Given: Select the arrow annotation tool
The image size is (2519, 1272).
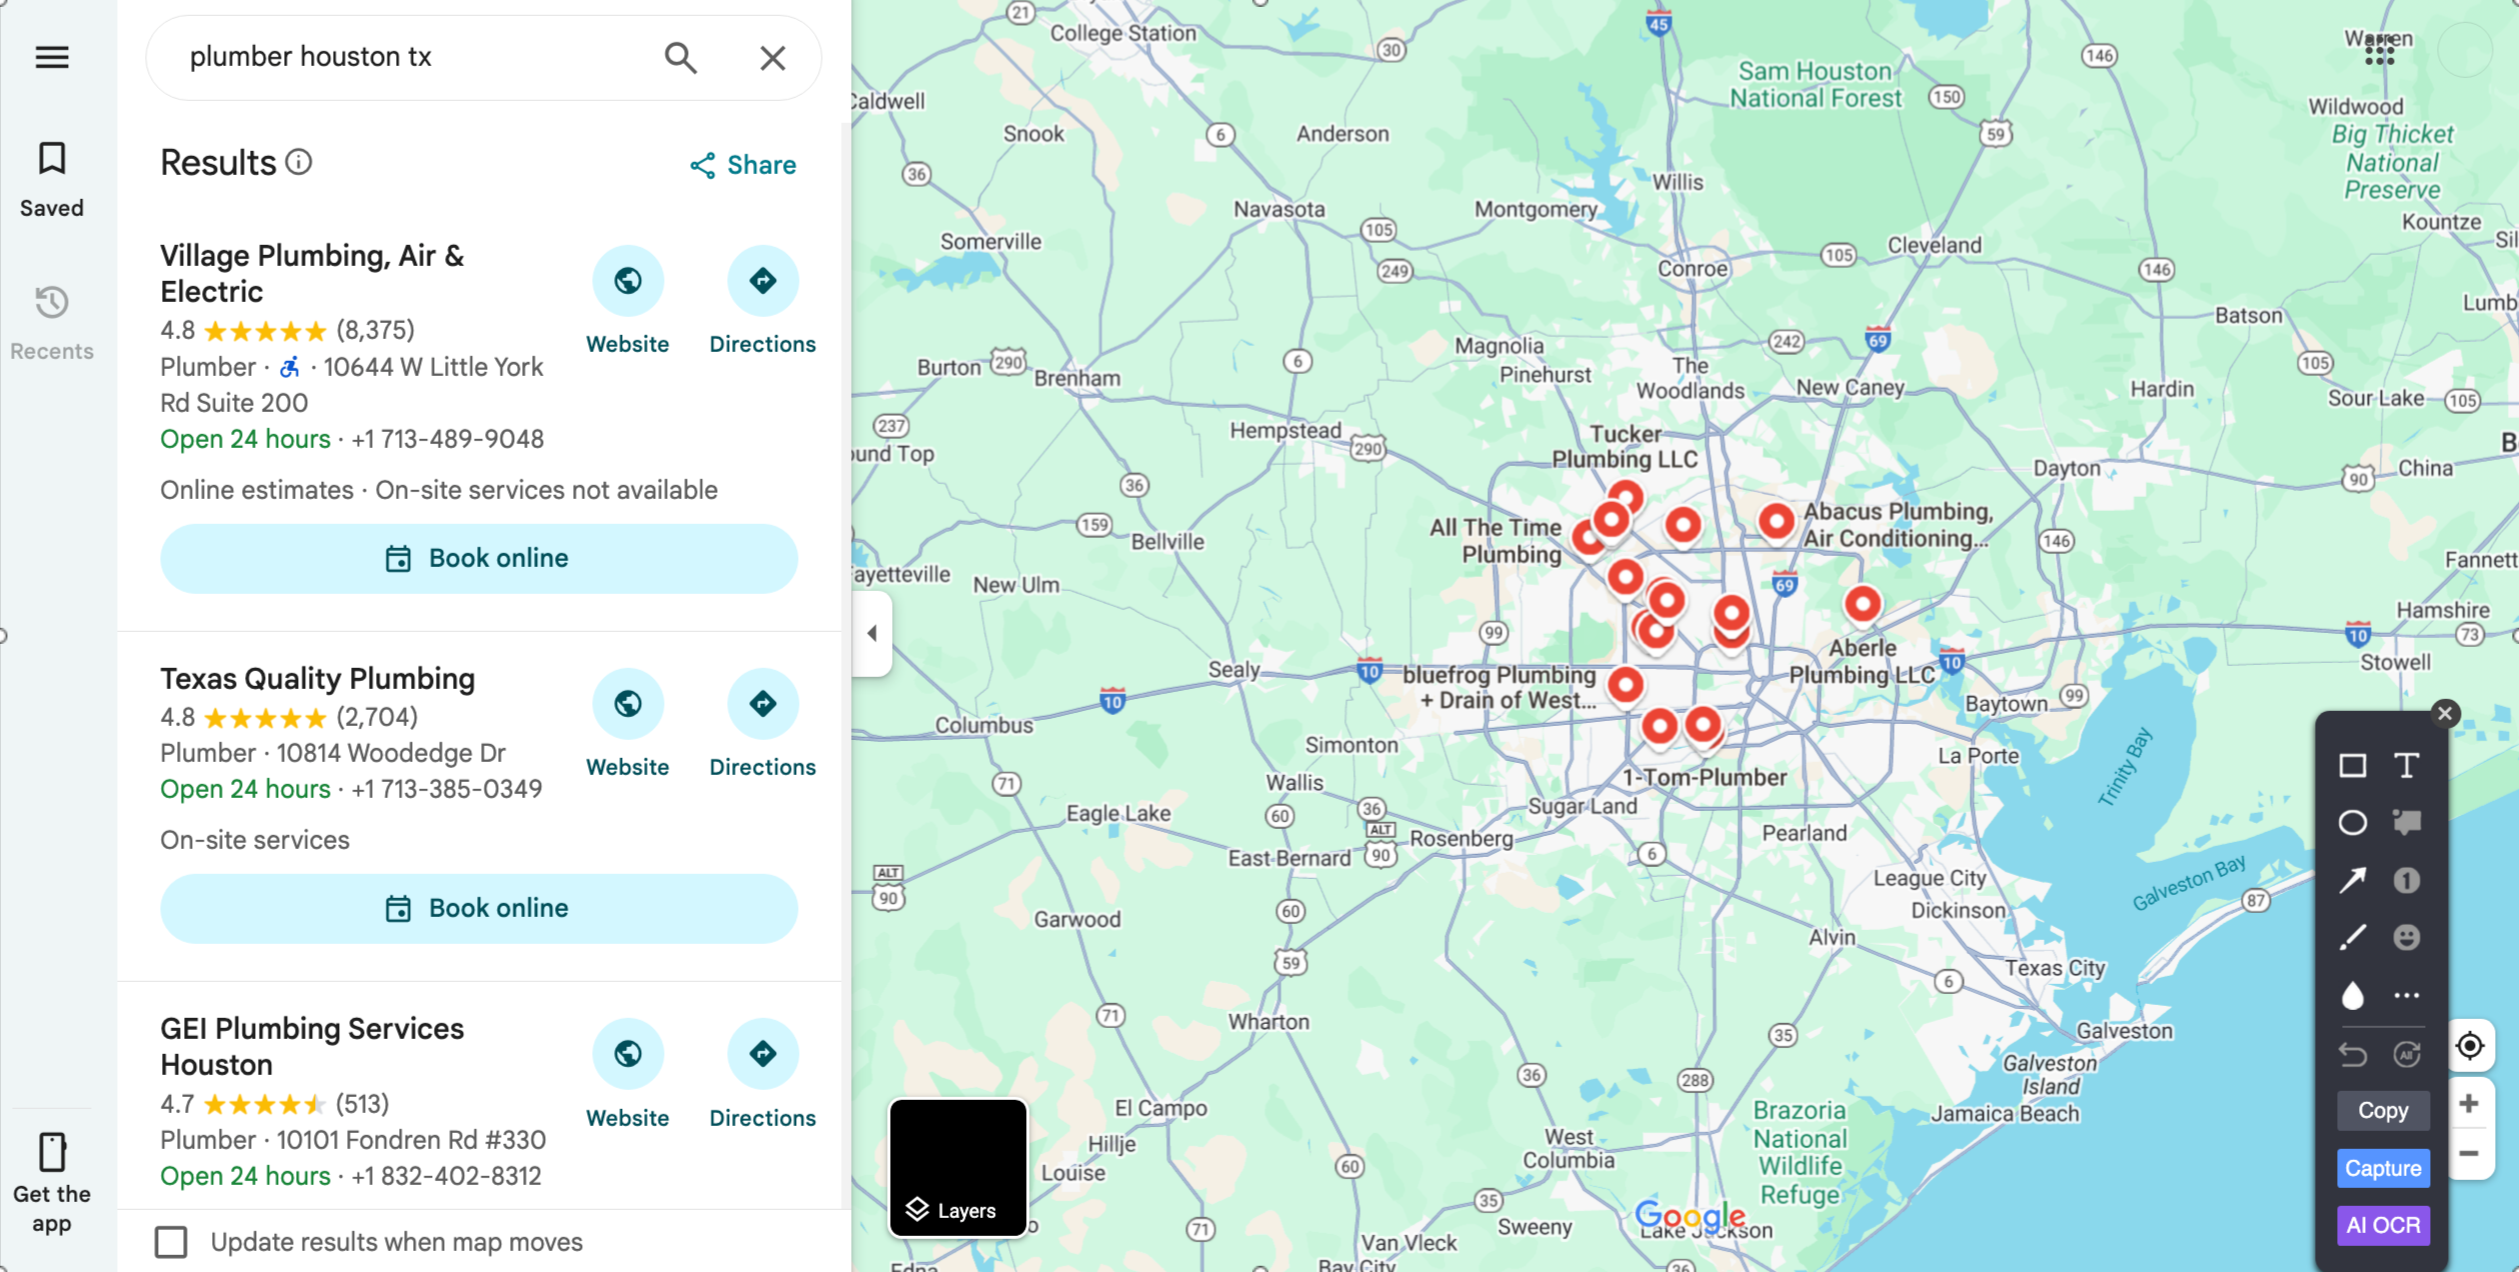Looking at the screenshot, I should tap(2353, 880).
